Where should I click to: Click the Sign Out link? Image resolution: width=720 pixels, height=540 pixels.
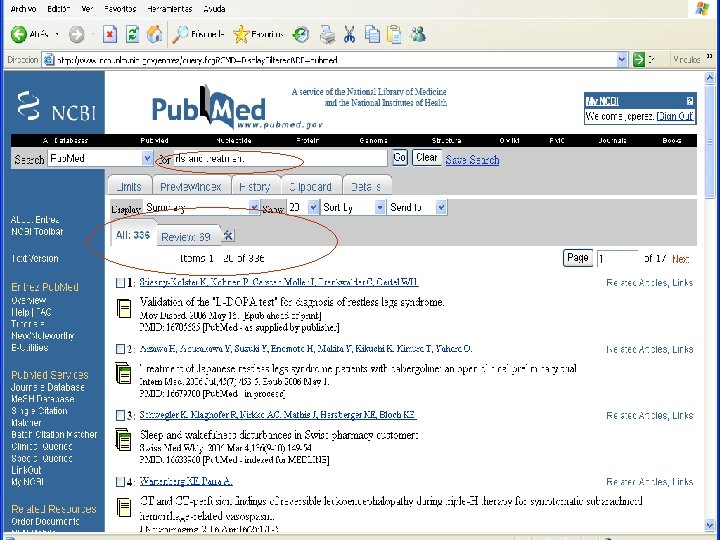675,116
